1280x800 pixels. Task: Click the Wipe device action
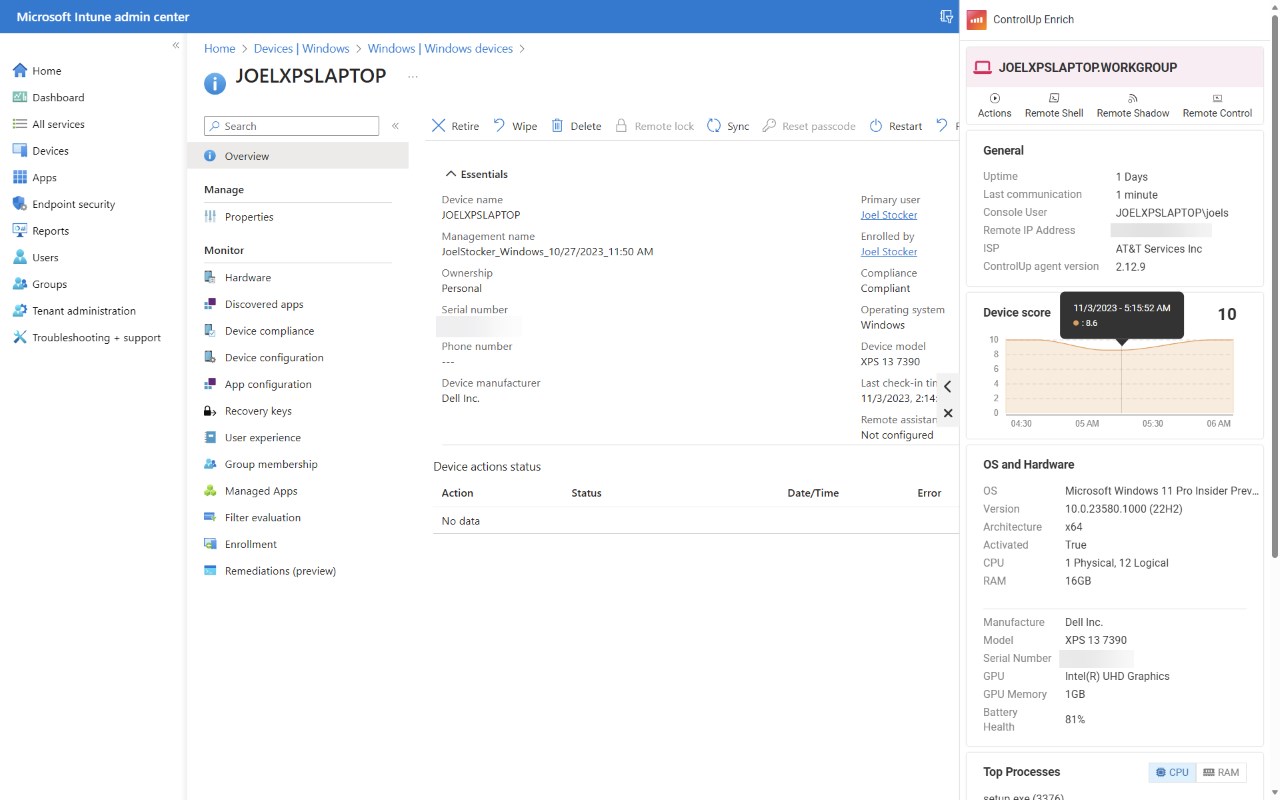coord(515,126)
